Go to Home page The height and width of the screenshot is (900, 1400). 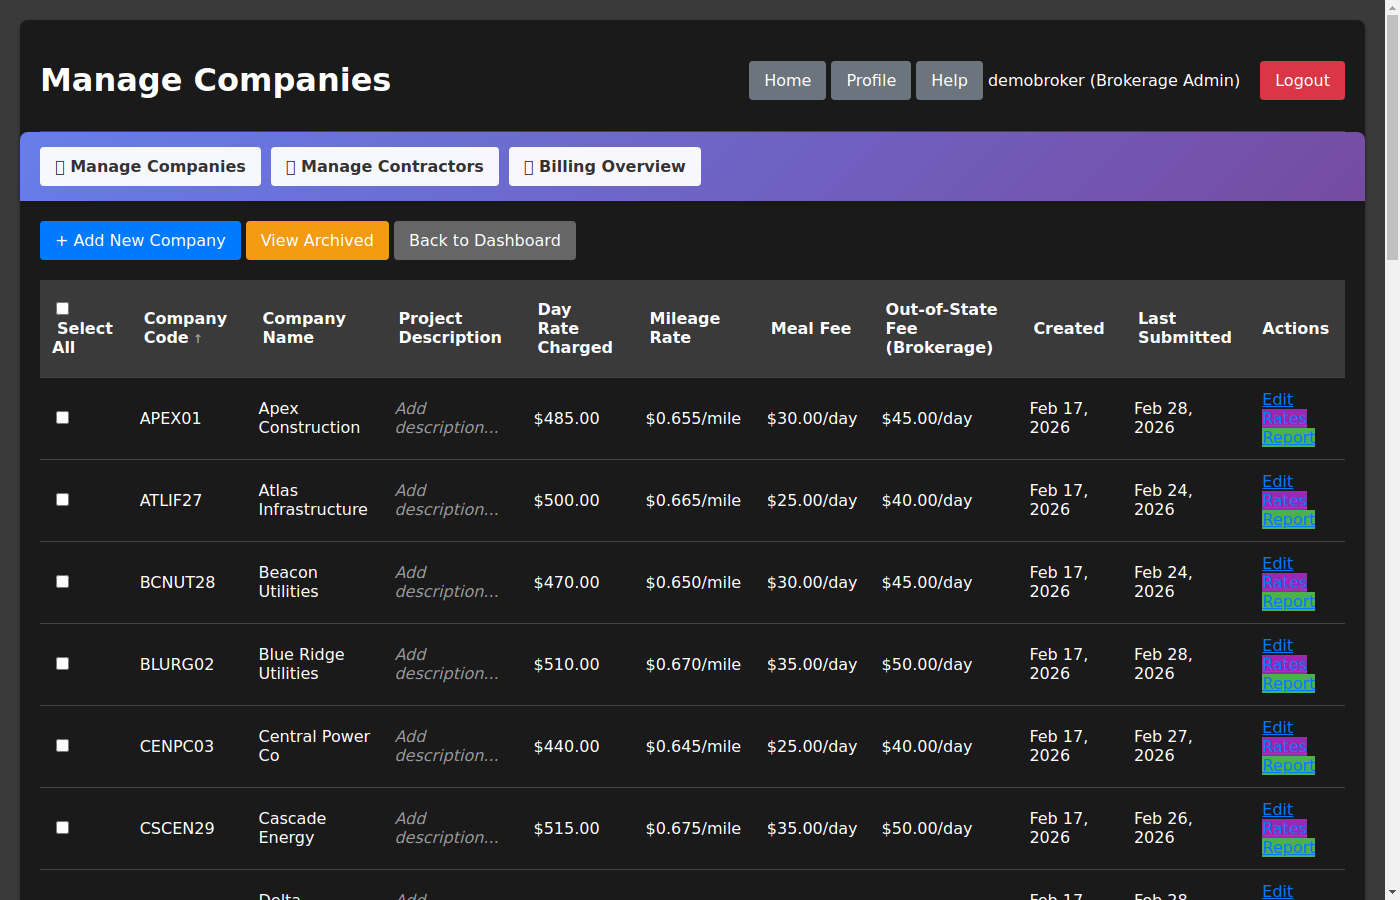coord(788,81)
